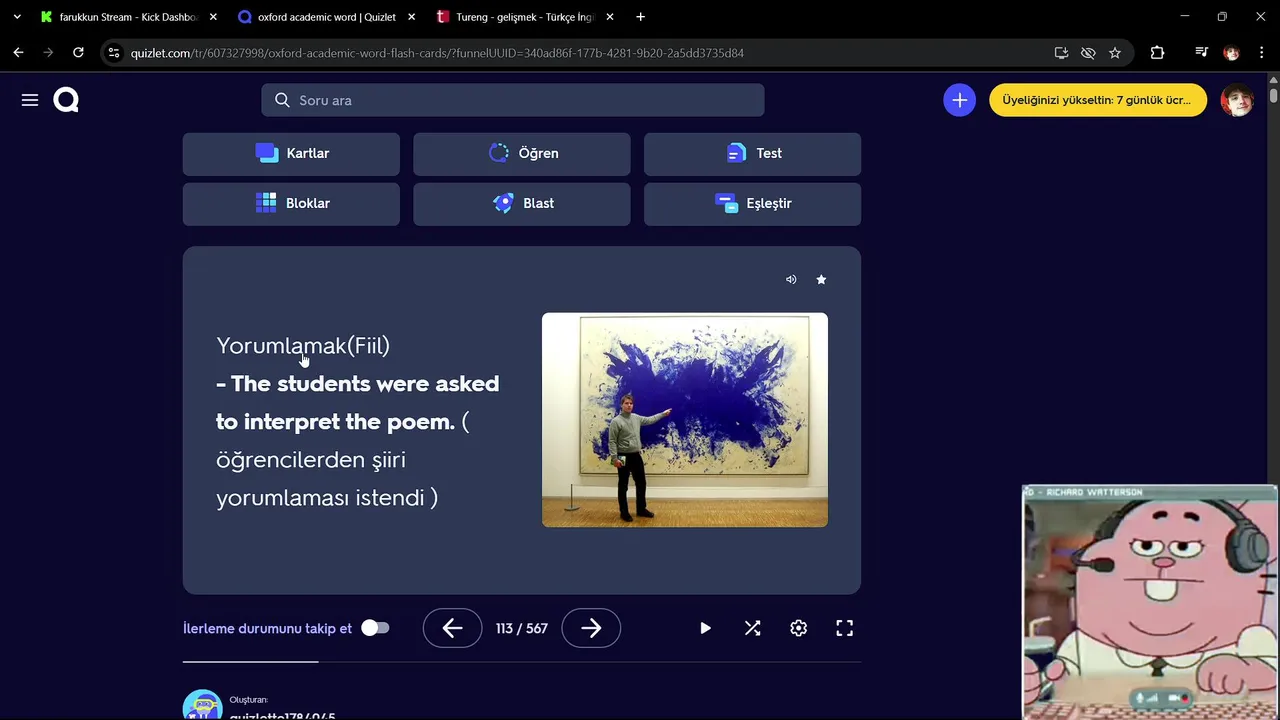
Task: Open the Öğren study mode
Action: pos(522,154)
